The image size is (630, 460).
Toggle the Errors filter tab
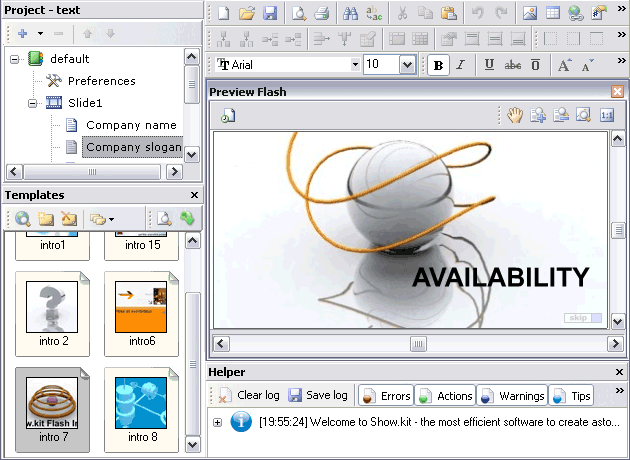[x=386, y=396]
